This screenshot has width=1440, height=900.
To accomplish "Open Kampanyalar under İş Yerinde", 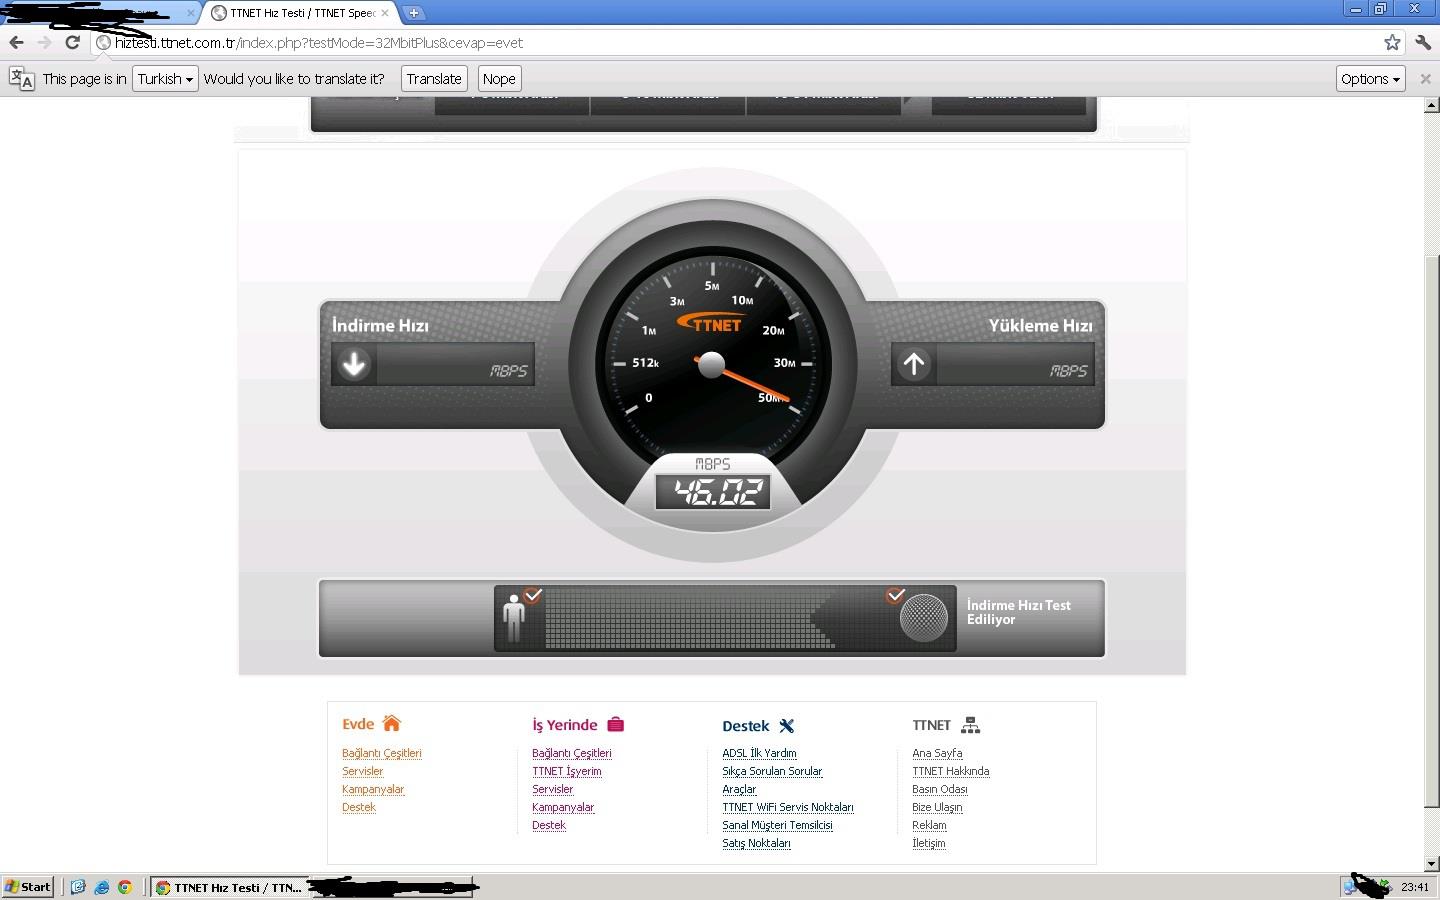I will (x=563, y=807).
